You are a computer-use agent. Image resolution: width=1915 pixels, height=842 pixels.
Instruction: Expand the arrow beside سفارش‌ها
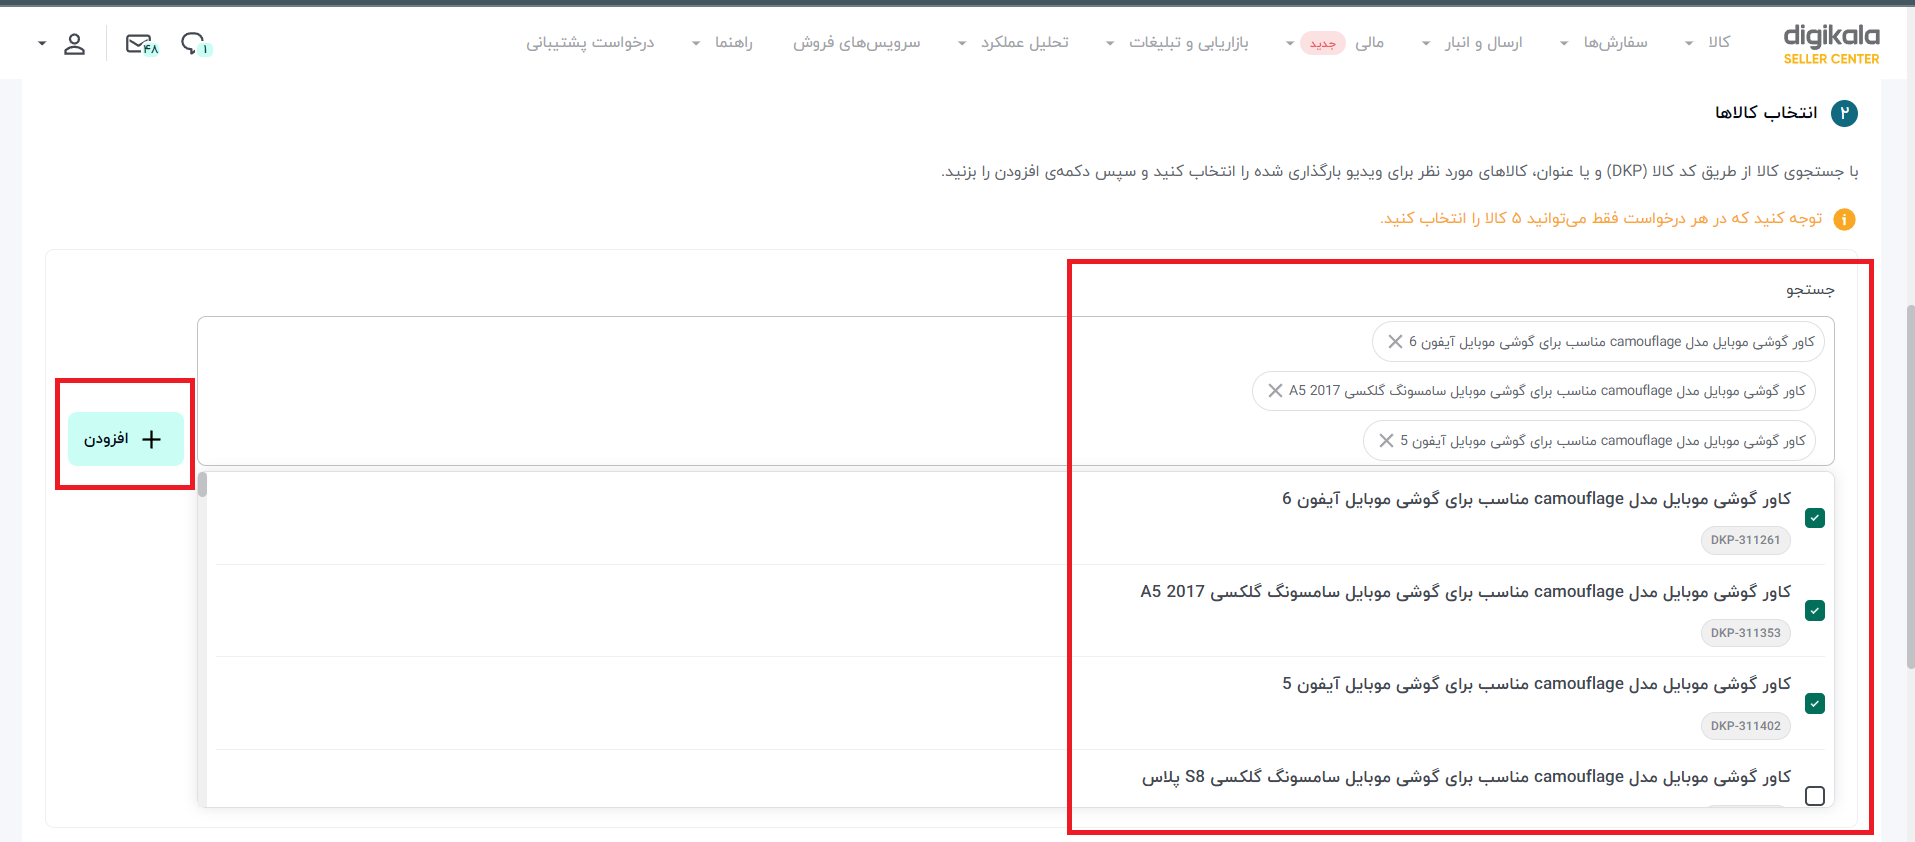click(x=1564, y=43)
